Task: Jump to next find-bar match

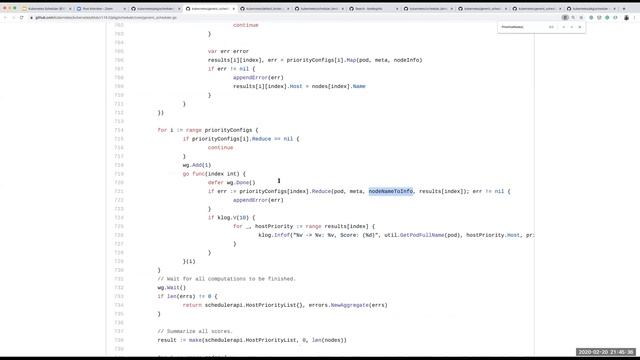Action: 571,27
